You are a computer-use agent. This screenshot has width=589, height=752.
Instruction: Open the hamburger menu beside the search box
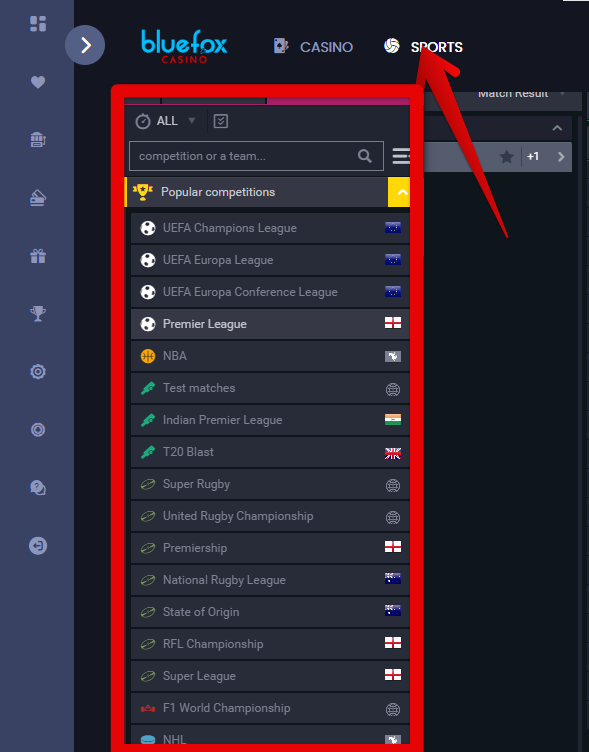pos(401,156)
